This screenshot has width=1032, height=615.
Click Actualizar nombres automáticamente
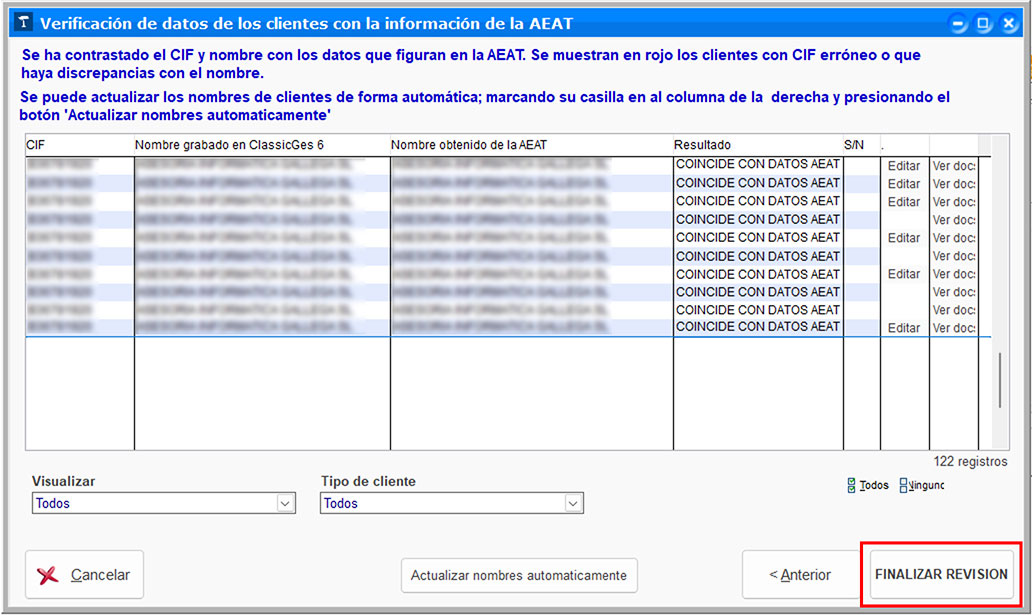518,575
